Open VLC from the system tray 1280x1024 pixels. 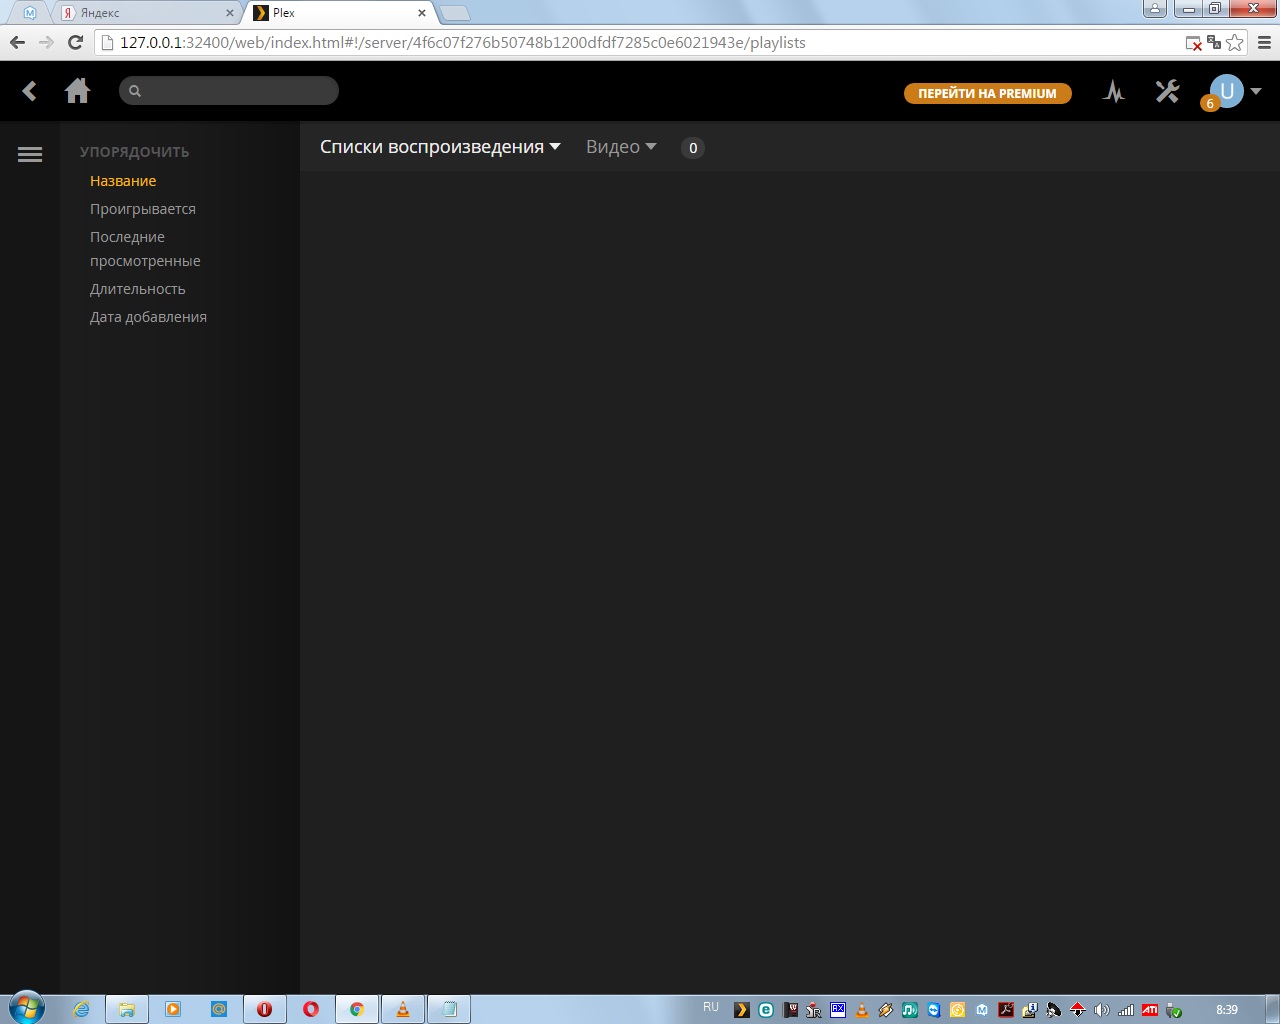click(x=861, y=1009)
